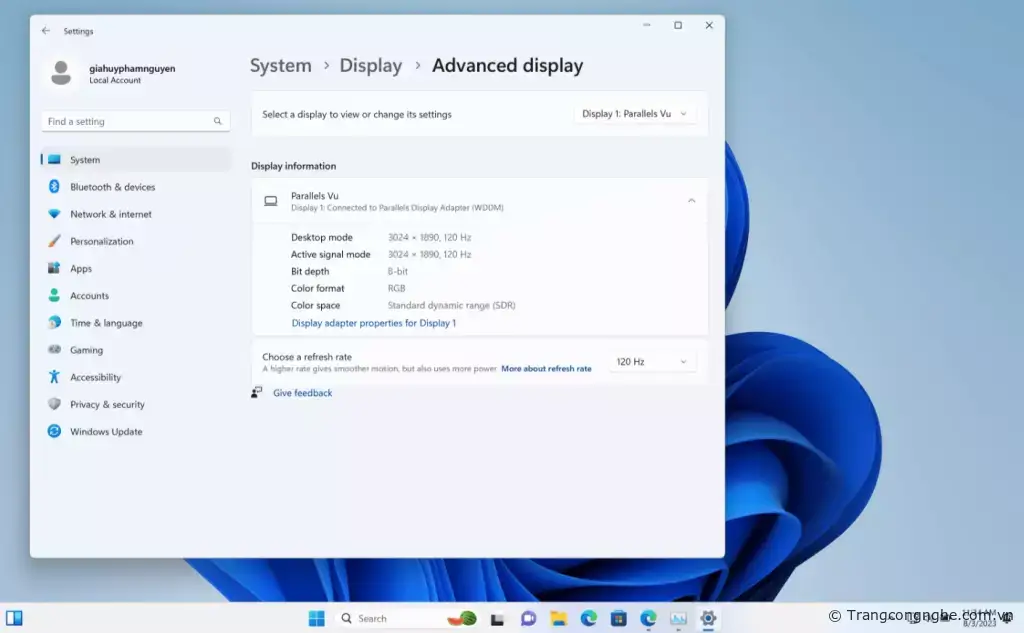Go to Display in the breadcrumb
This screenshot has height=633, width=1024.
[370, 66]
